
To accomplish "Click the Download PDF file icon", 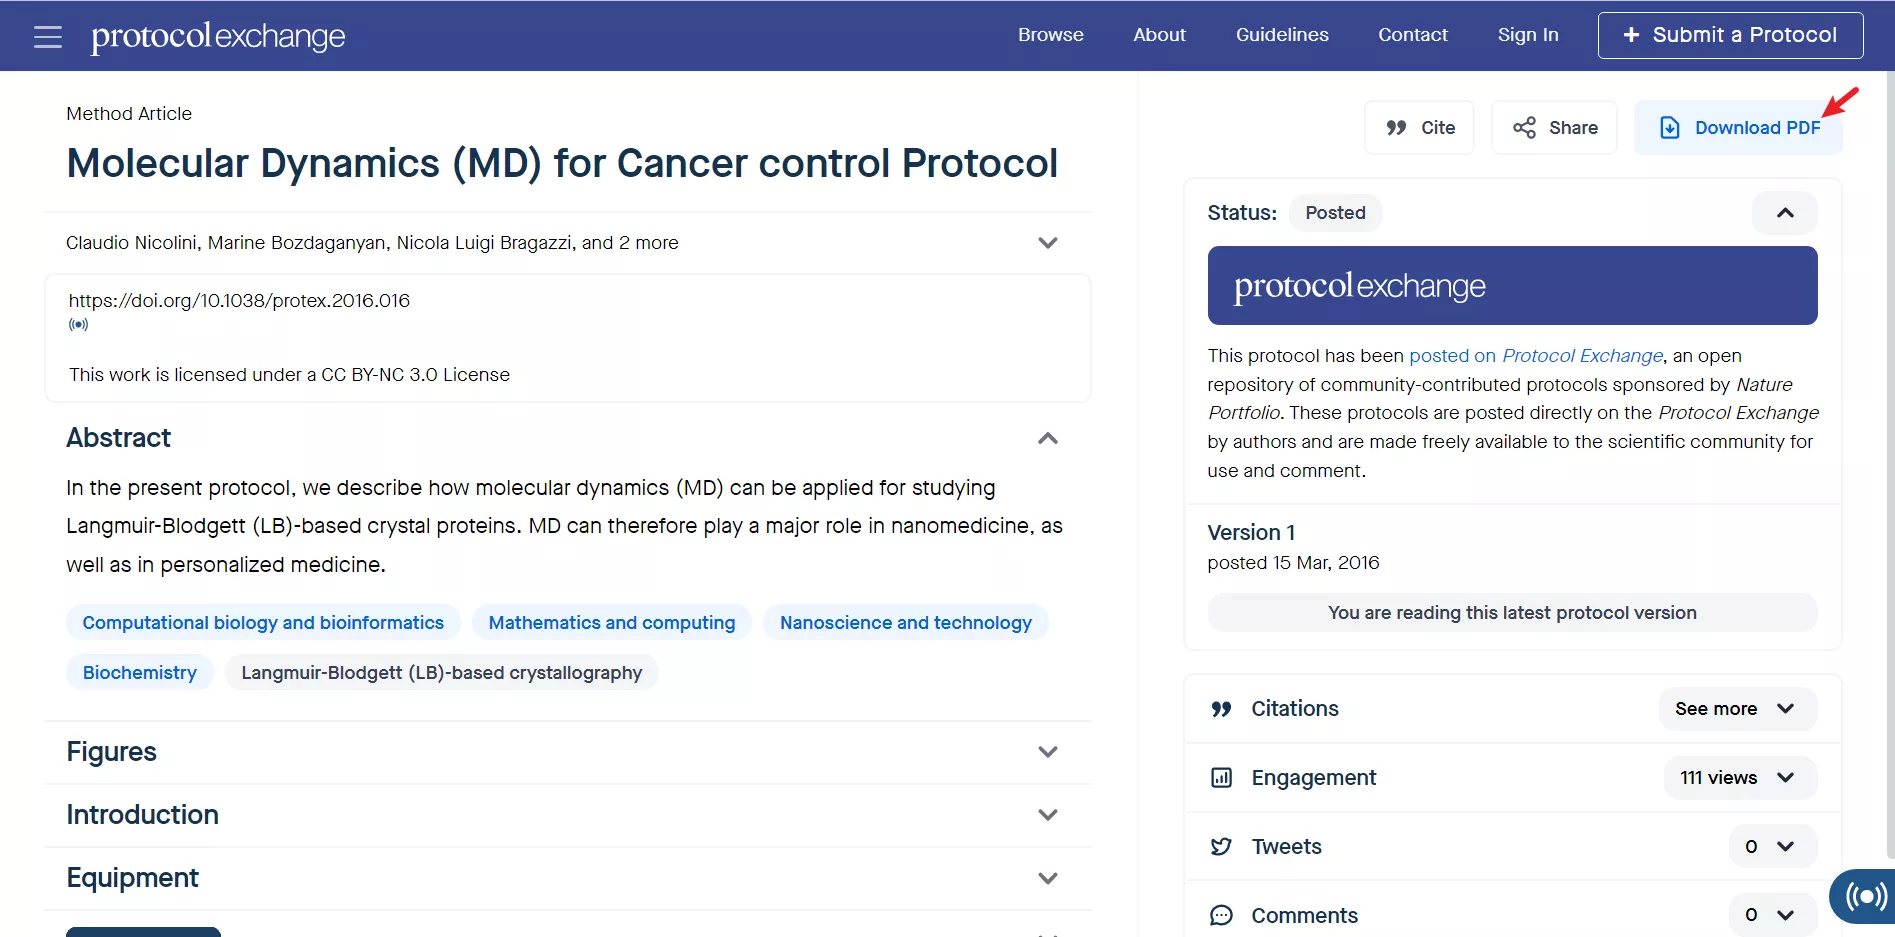I will (1669, 128).
